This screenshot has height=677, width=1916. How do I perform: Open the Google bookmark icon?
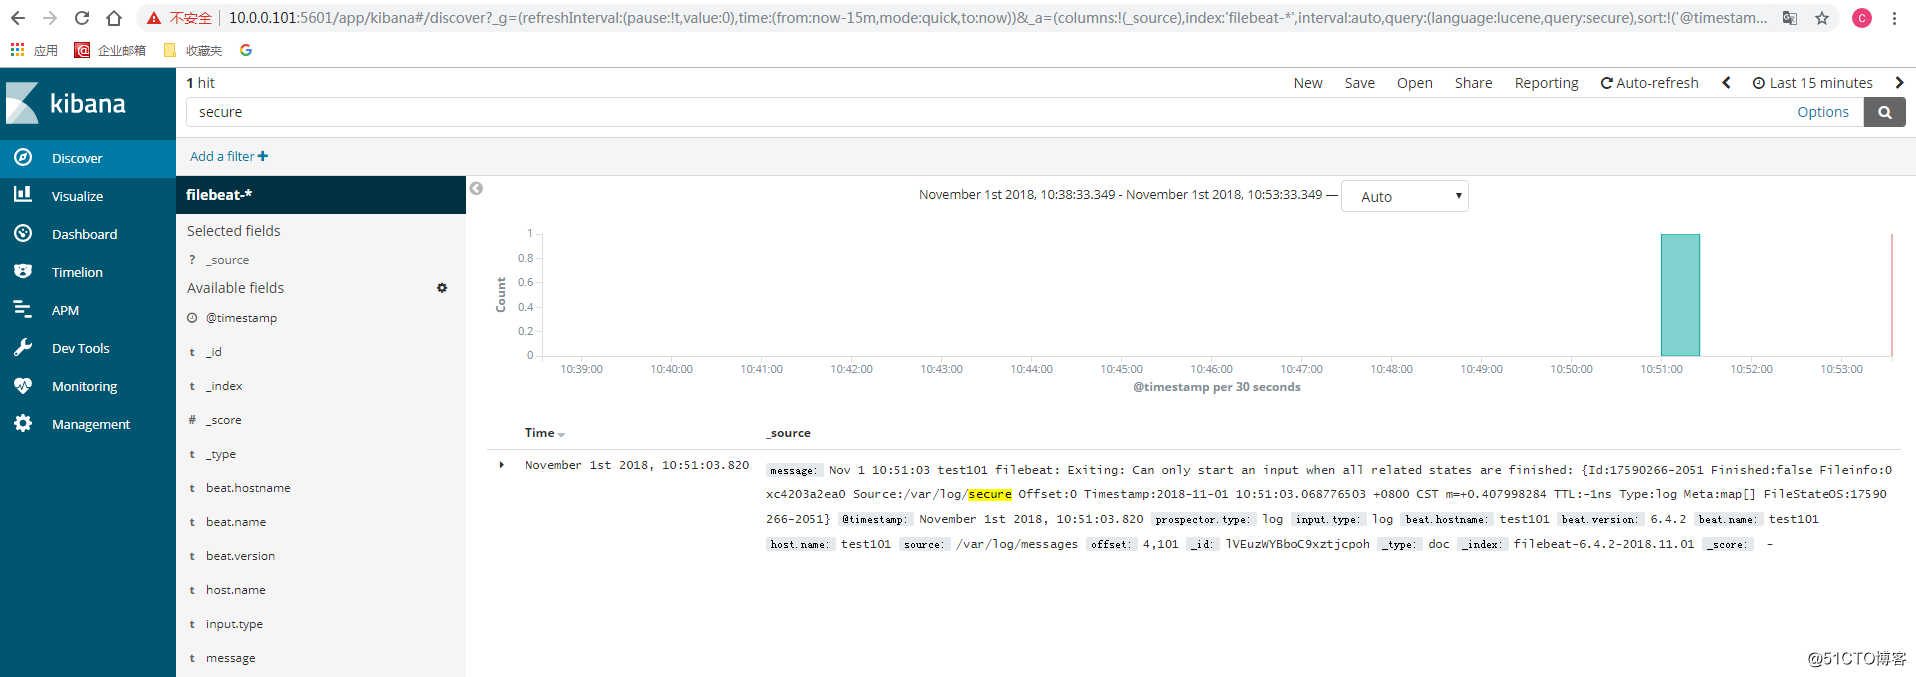click(246, 50)
